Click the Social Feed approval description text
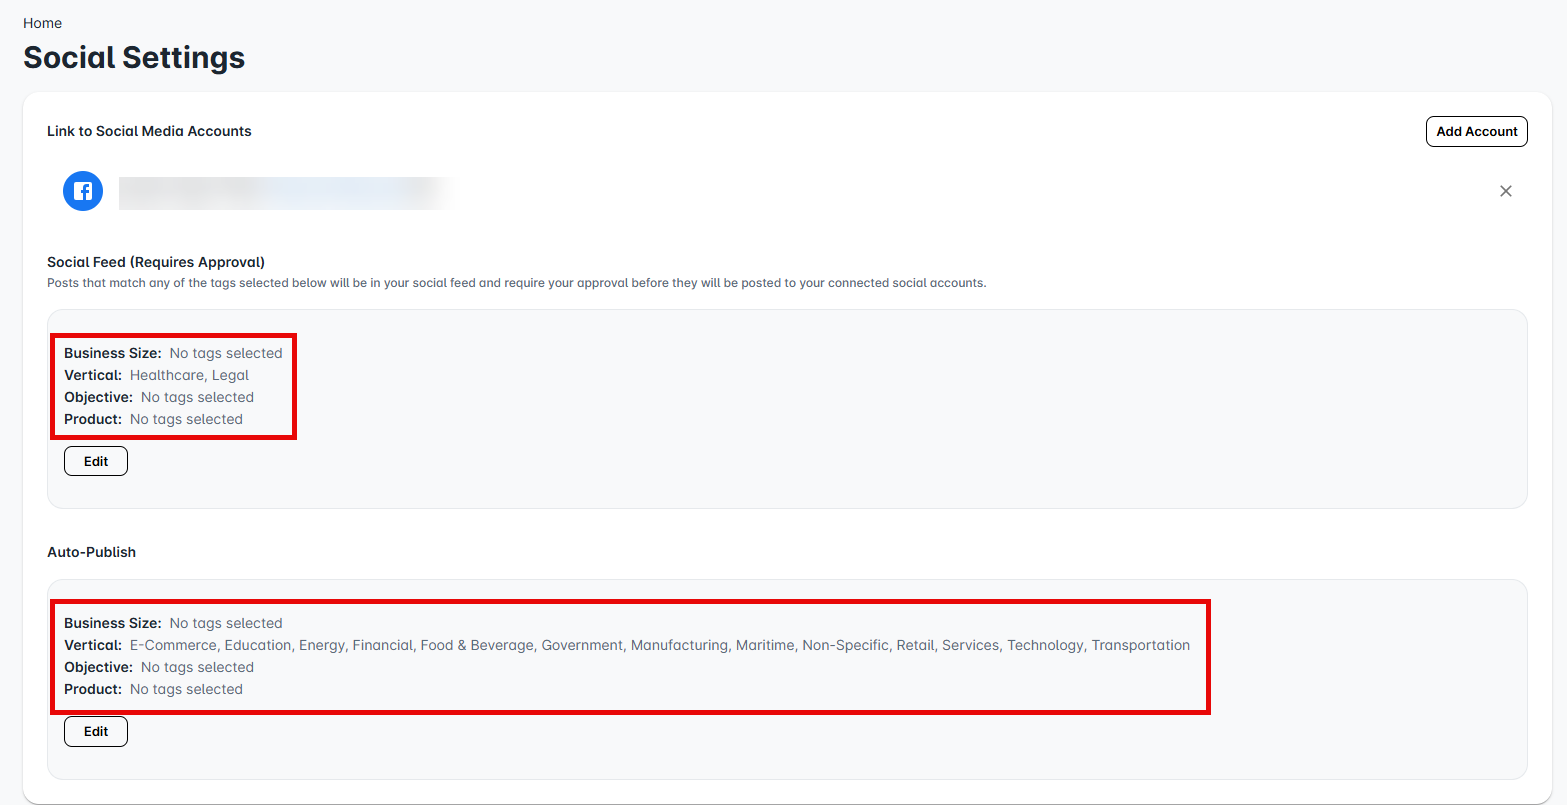Screen dimensions: 1567x805 (x=516, y=283)
